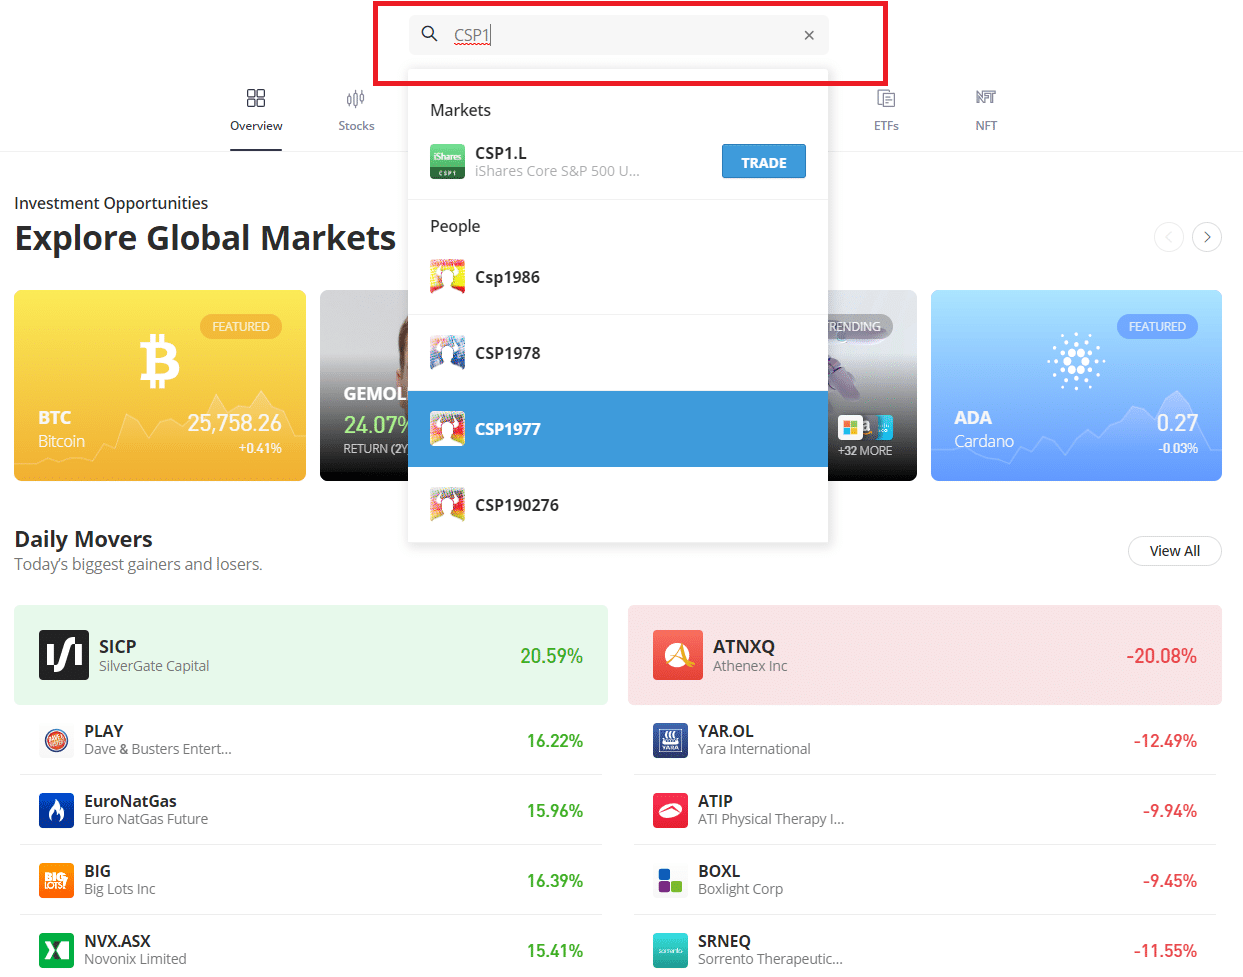The width and height of the screenshot is (1243, 977).
Task: Click the Overview grid icon
Action: [x=256, y=98]
